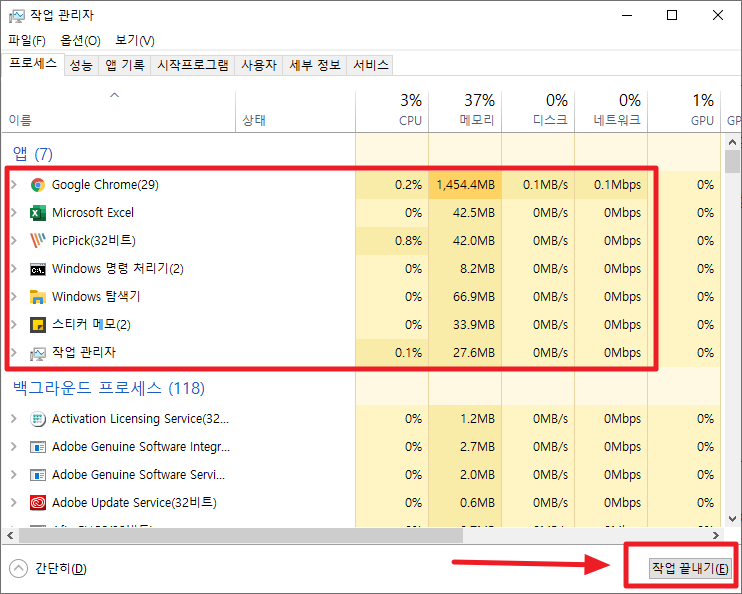Click the 백그라운드 프로세스 (118) group heading

click(109, 388)
